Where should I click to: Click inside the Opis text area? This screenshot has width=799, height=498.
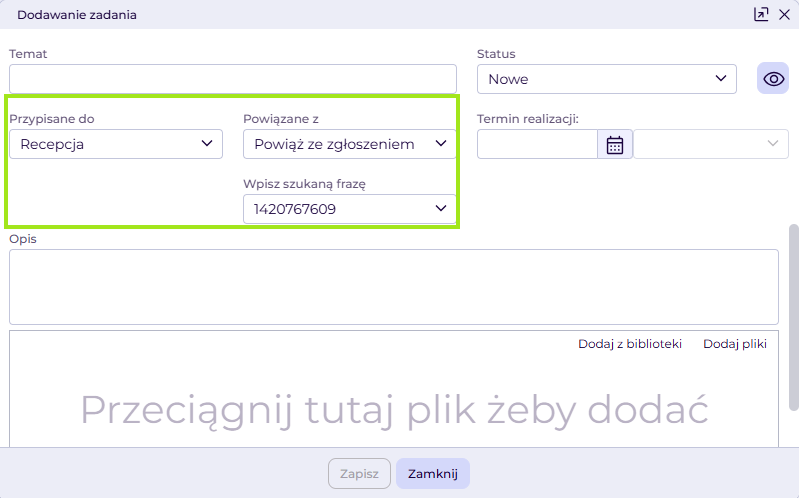point(394,287)
